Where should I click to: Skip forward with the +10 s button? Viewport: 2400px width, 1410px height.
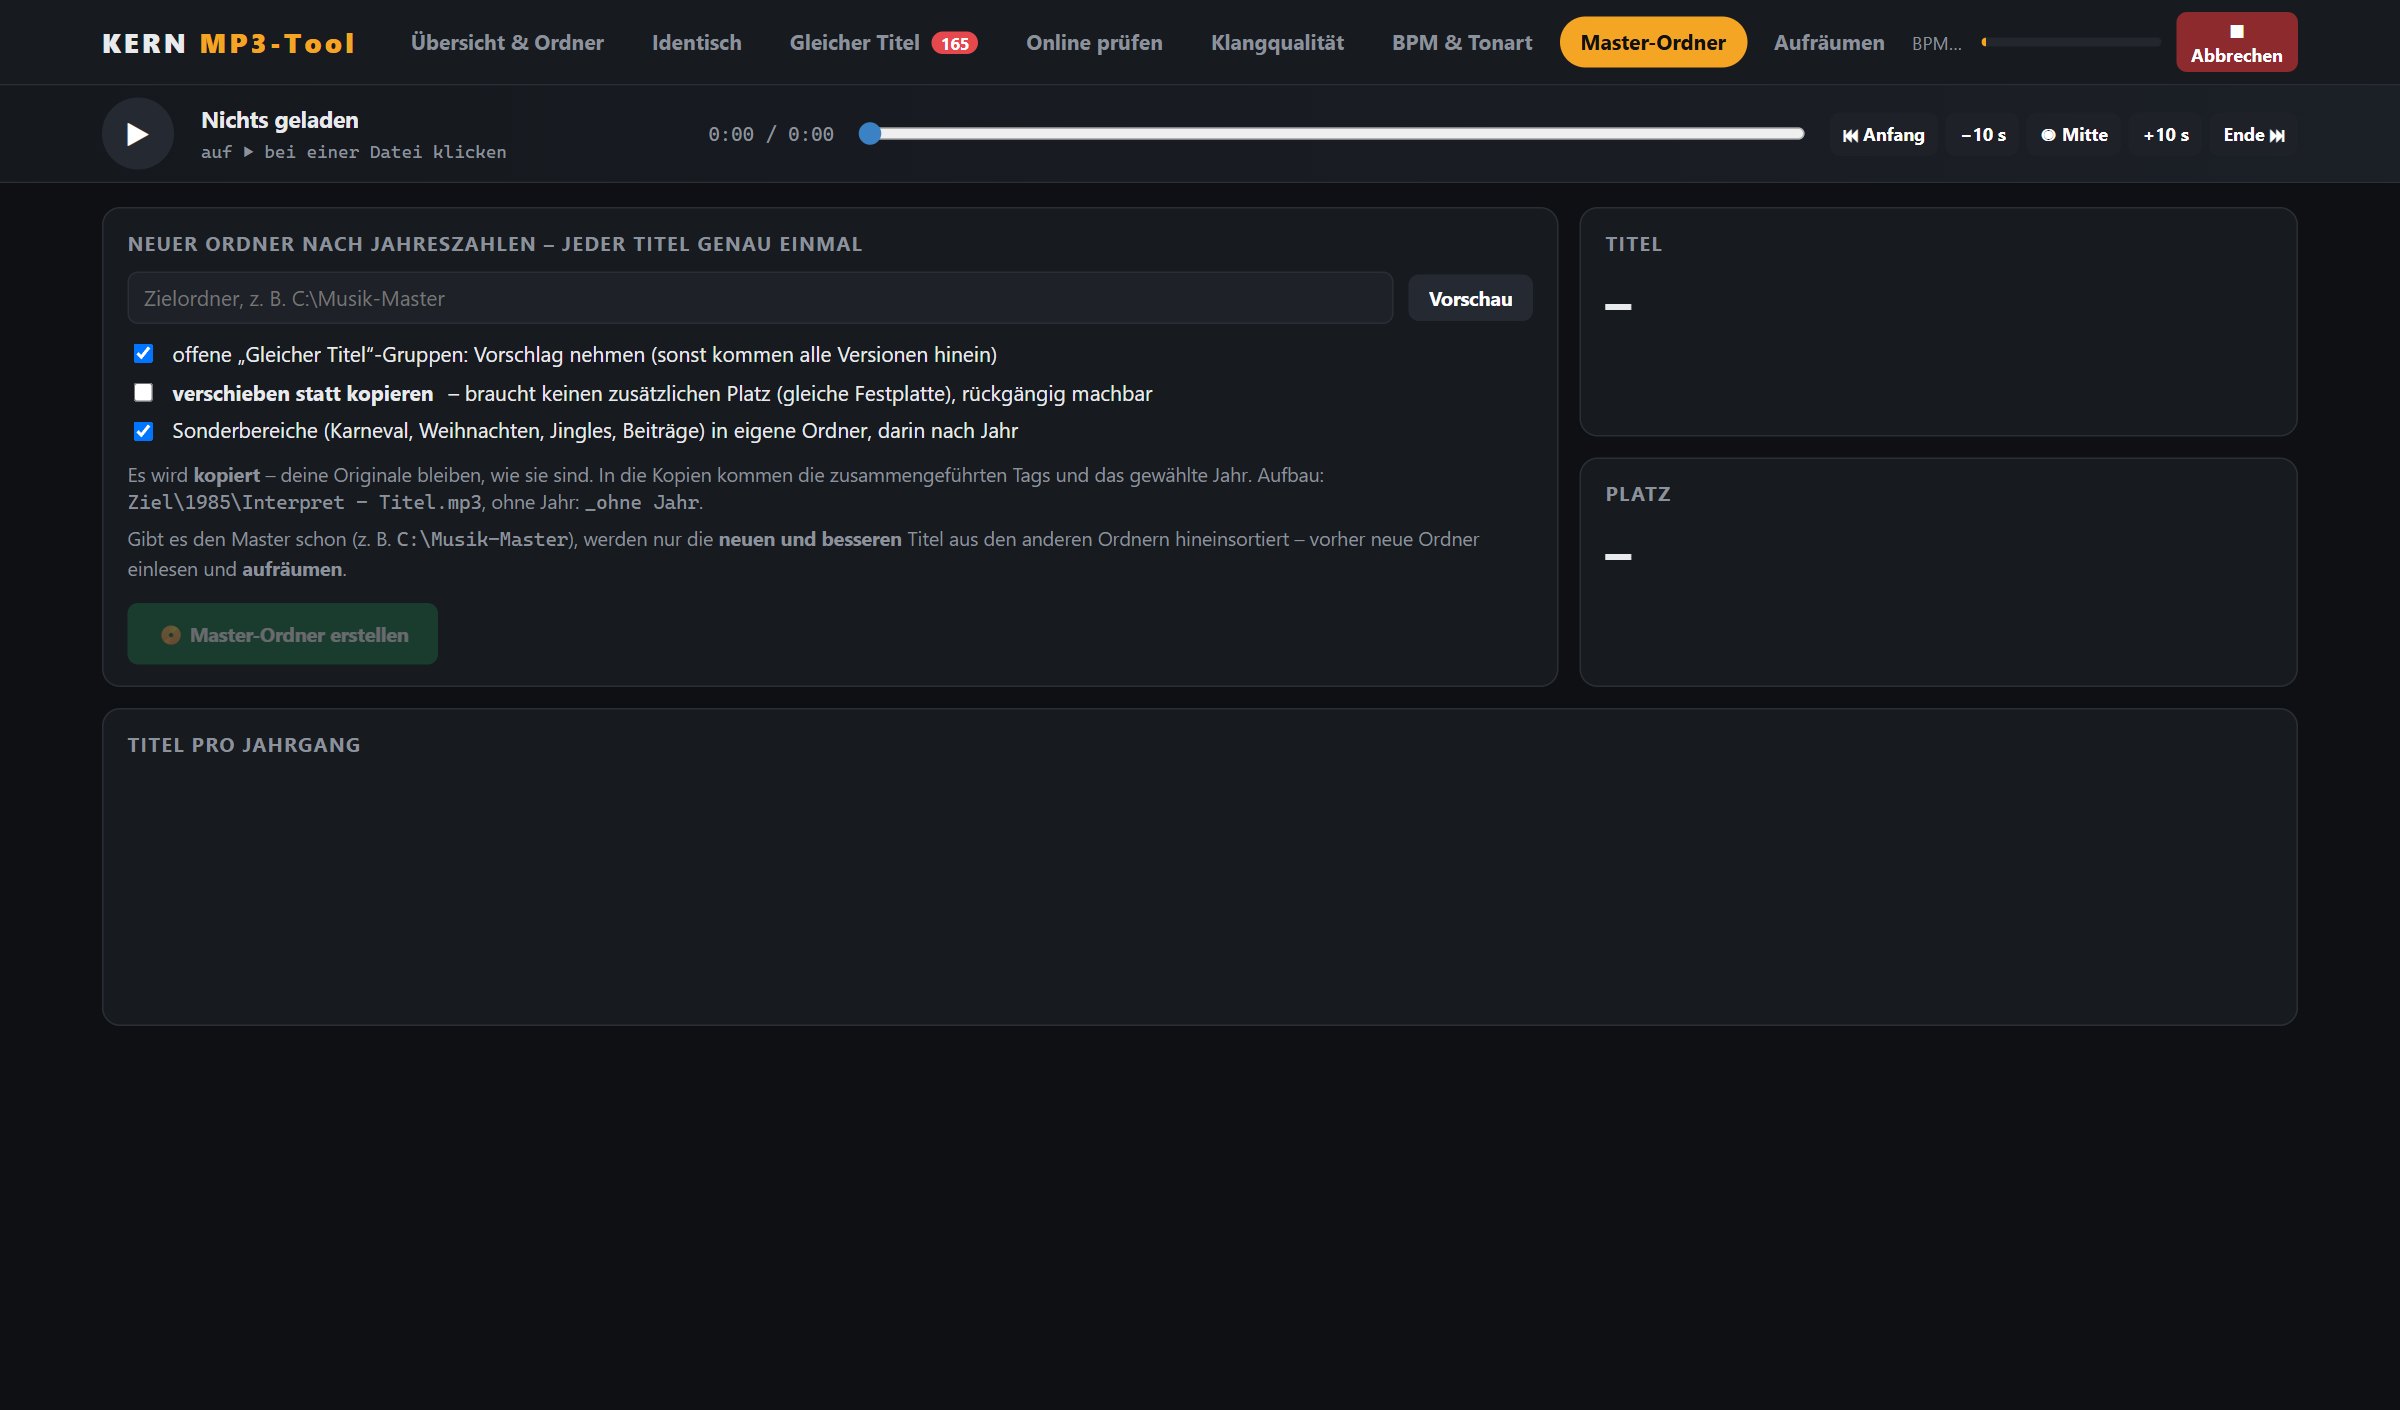(x=2166, y=135)
